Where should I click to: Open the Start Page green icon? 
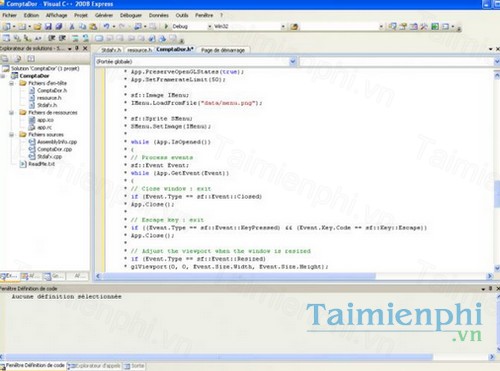435,26
